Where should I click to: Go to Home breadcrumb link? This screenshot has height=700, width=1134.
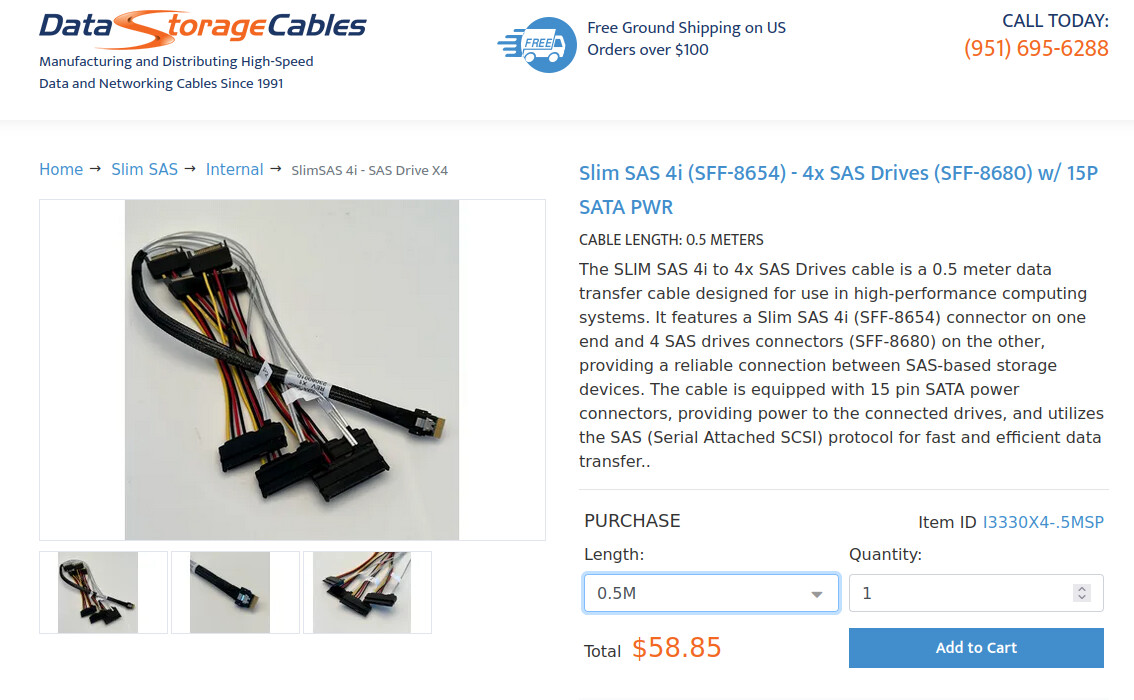(61, 169)
